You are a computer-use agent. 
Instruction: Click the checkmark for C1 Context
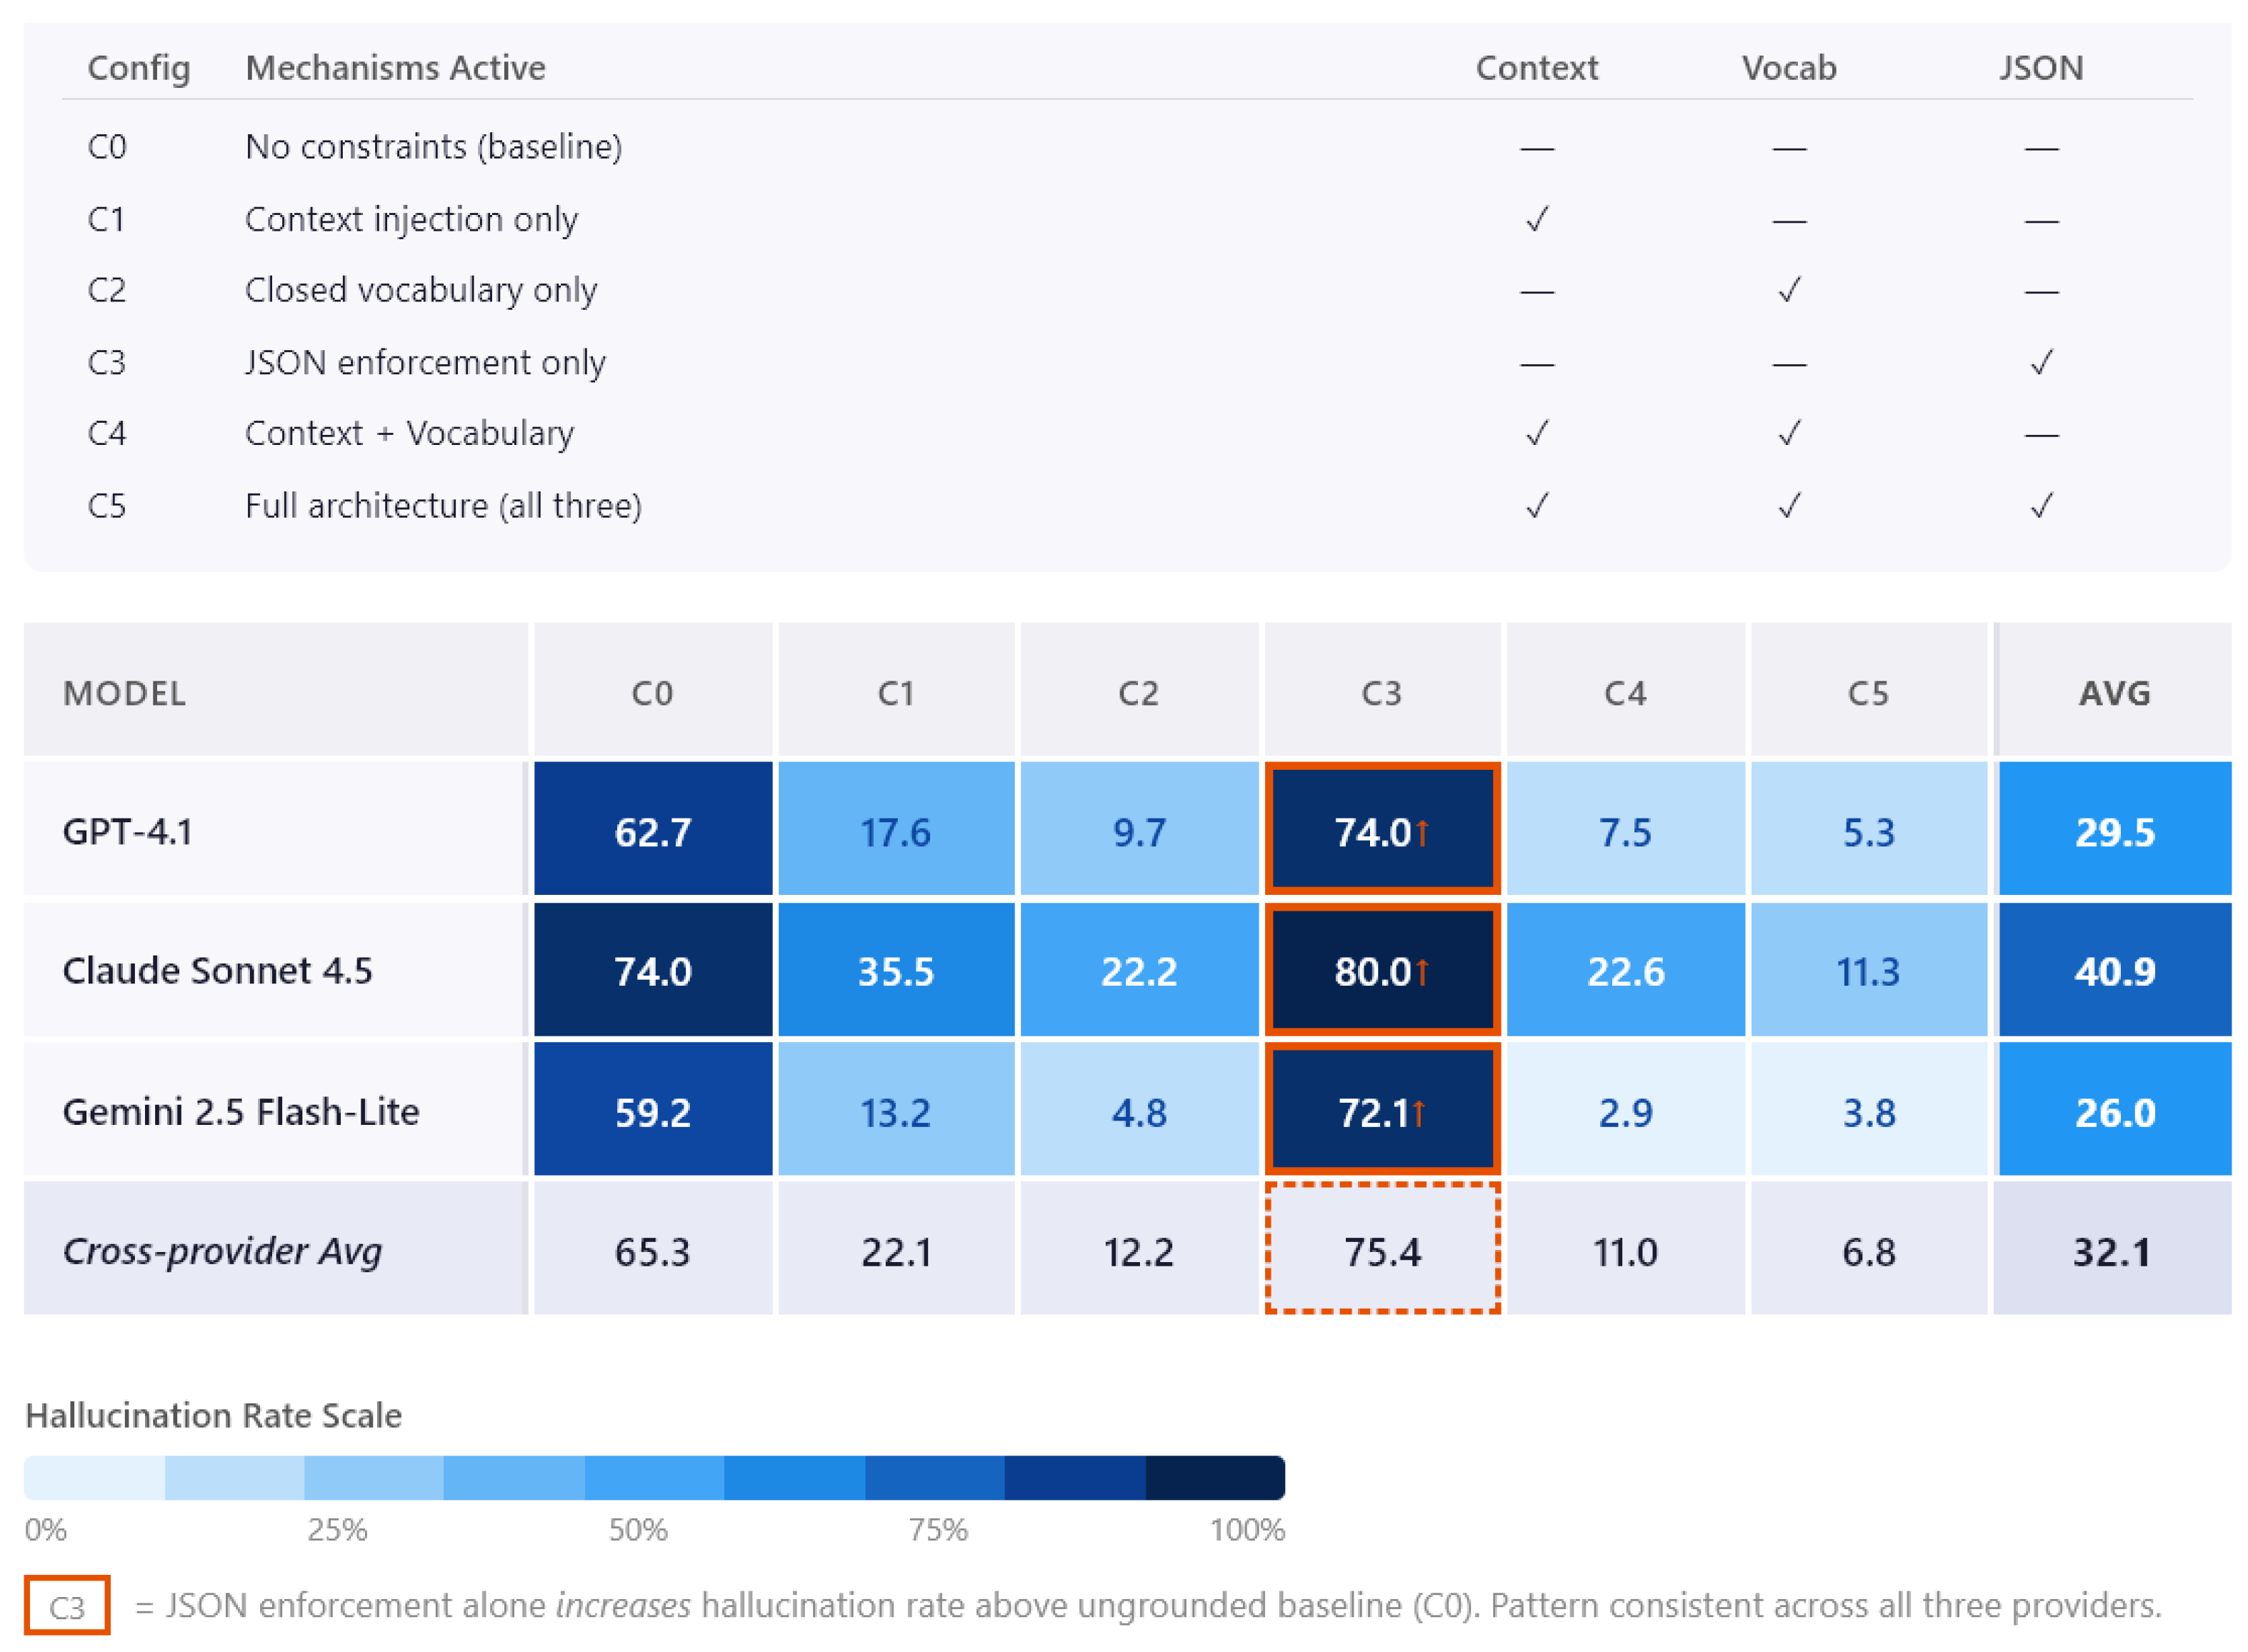[x=1536, y=218]
